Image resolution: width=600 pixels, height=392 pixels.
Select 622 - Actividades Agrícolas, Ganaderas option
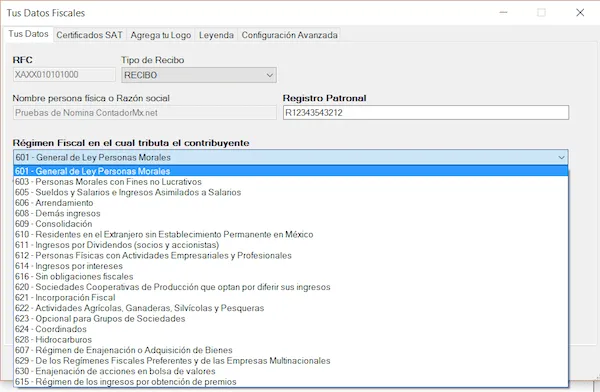tap(291, 308)
